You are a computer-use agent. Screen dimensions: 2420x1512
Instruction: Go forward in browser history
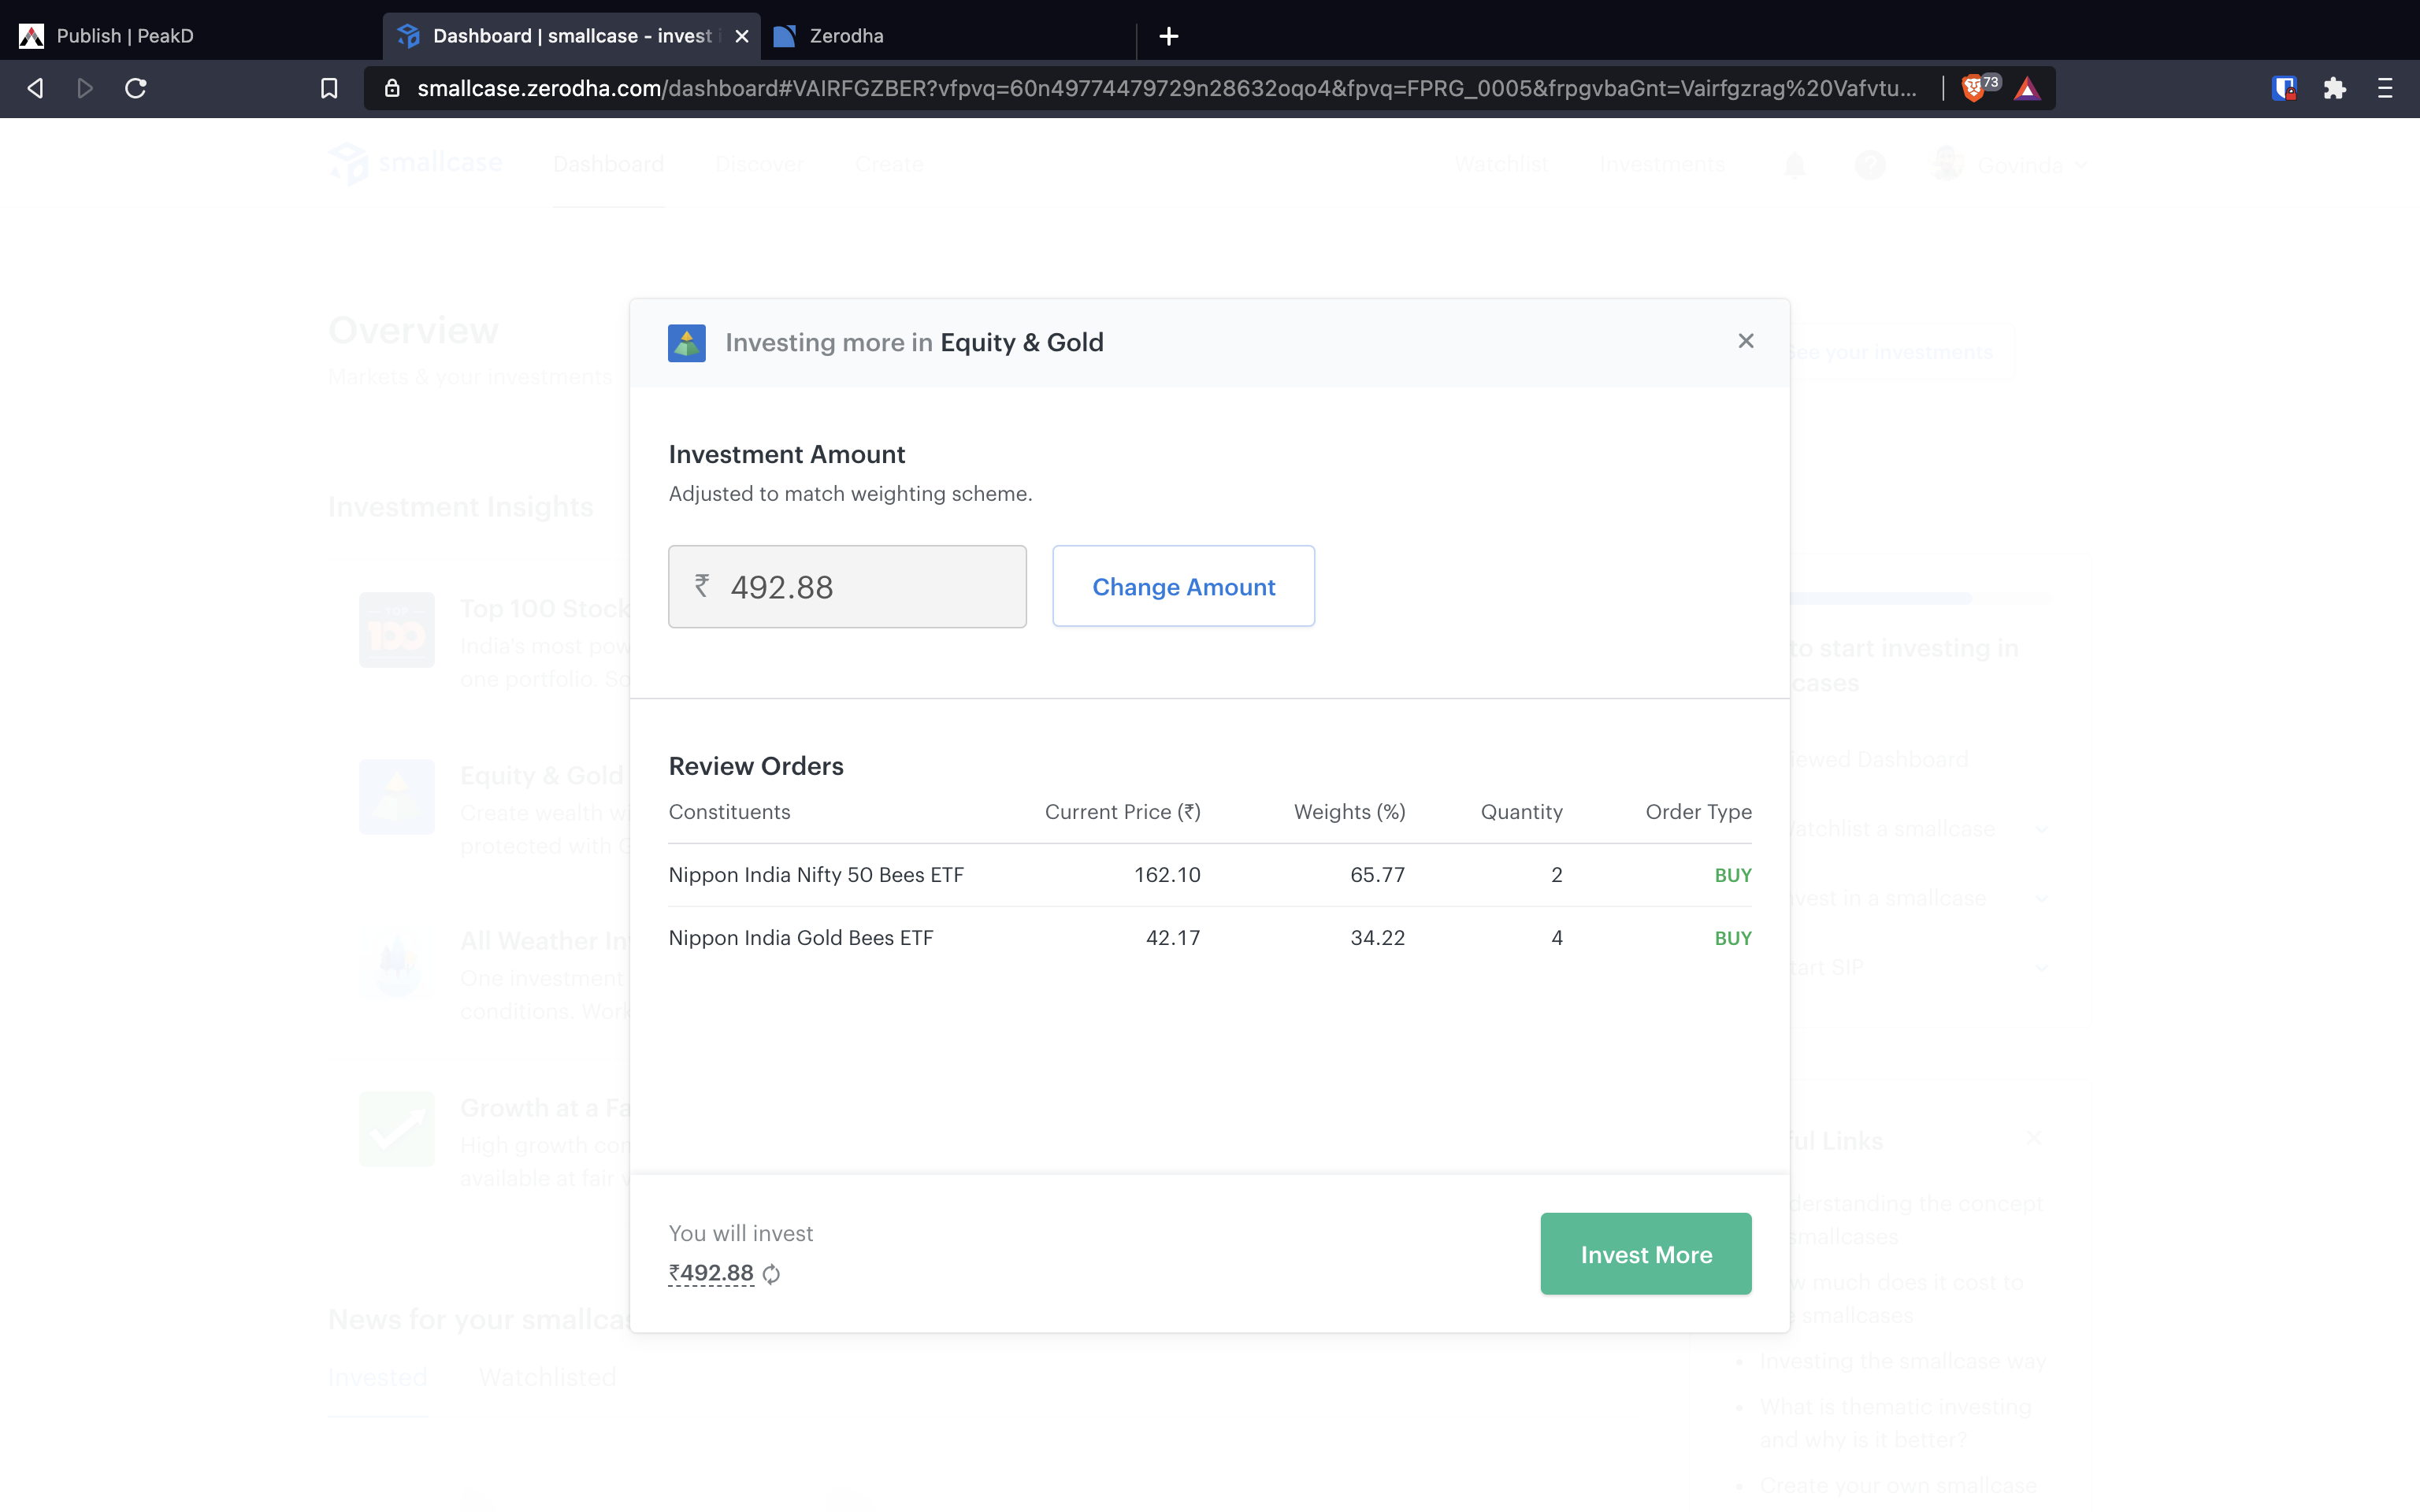[85, 88]
